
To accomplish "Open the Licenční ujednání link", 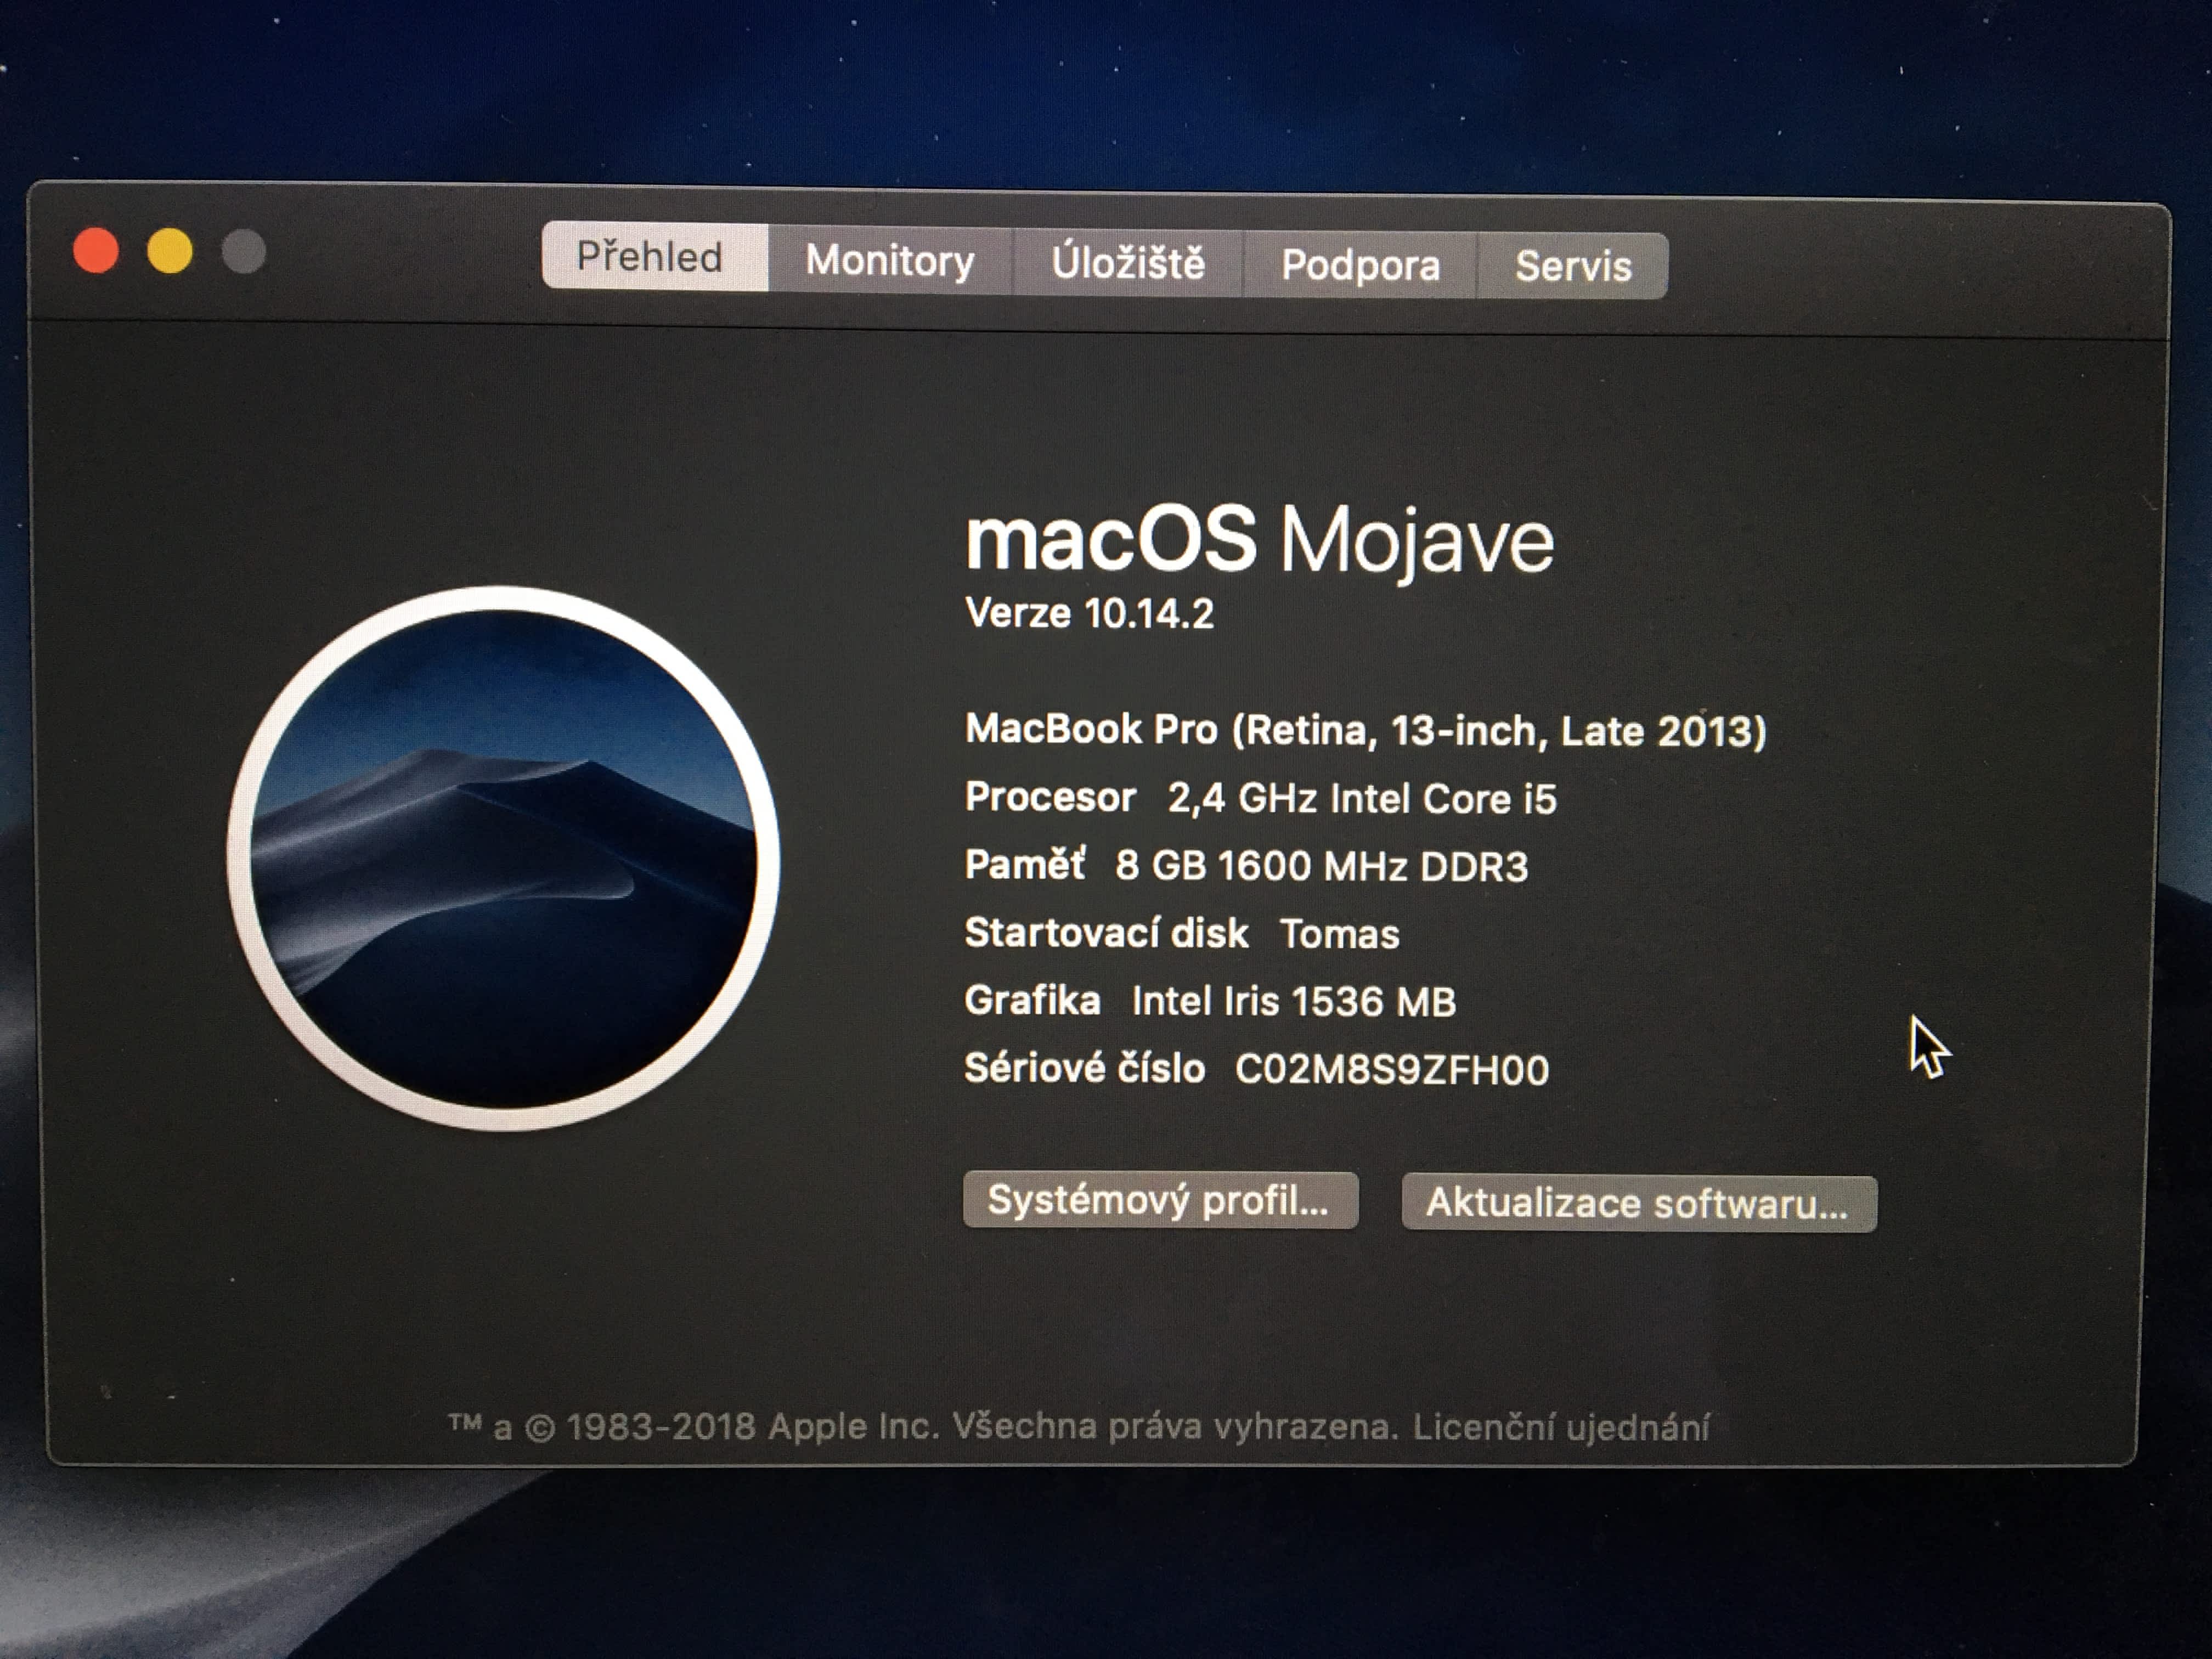I will click(1561, 1427).
